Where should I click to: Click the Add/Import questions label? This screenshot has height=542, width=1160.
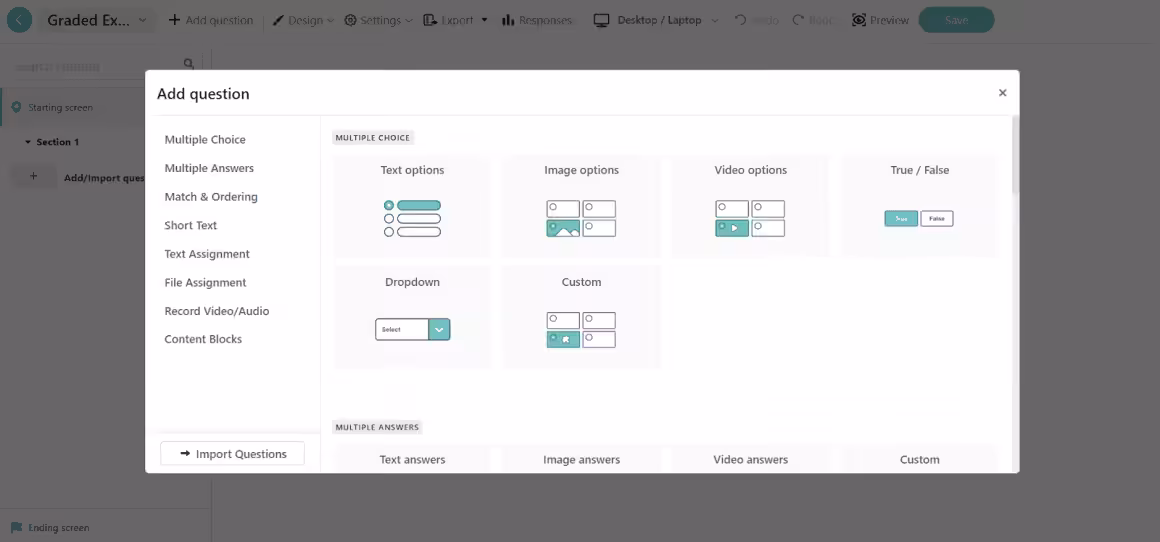coord(104,177)
